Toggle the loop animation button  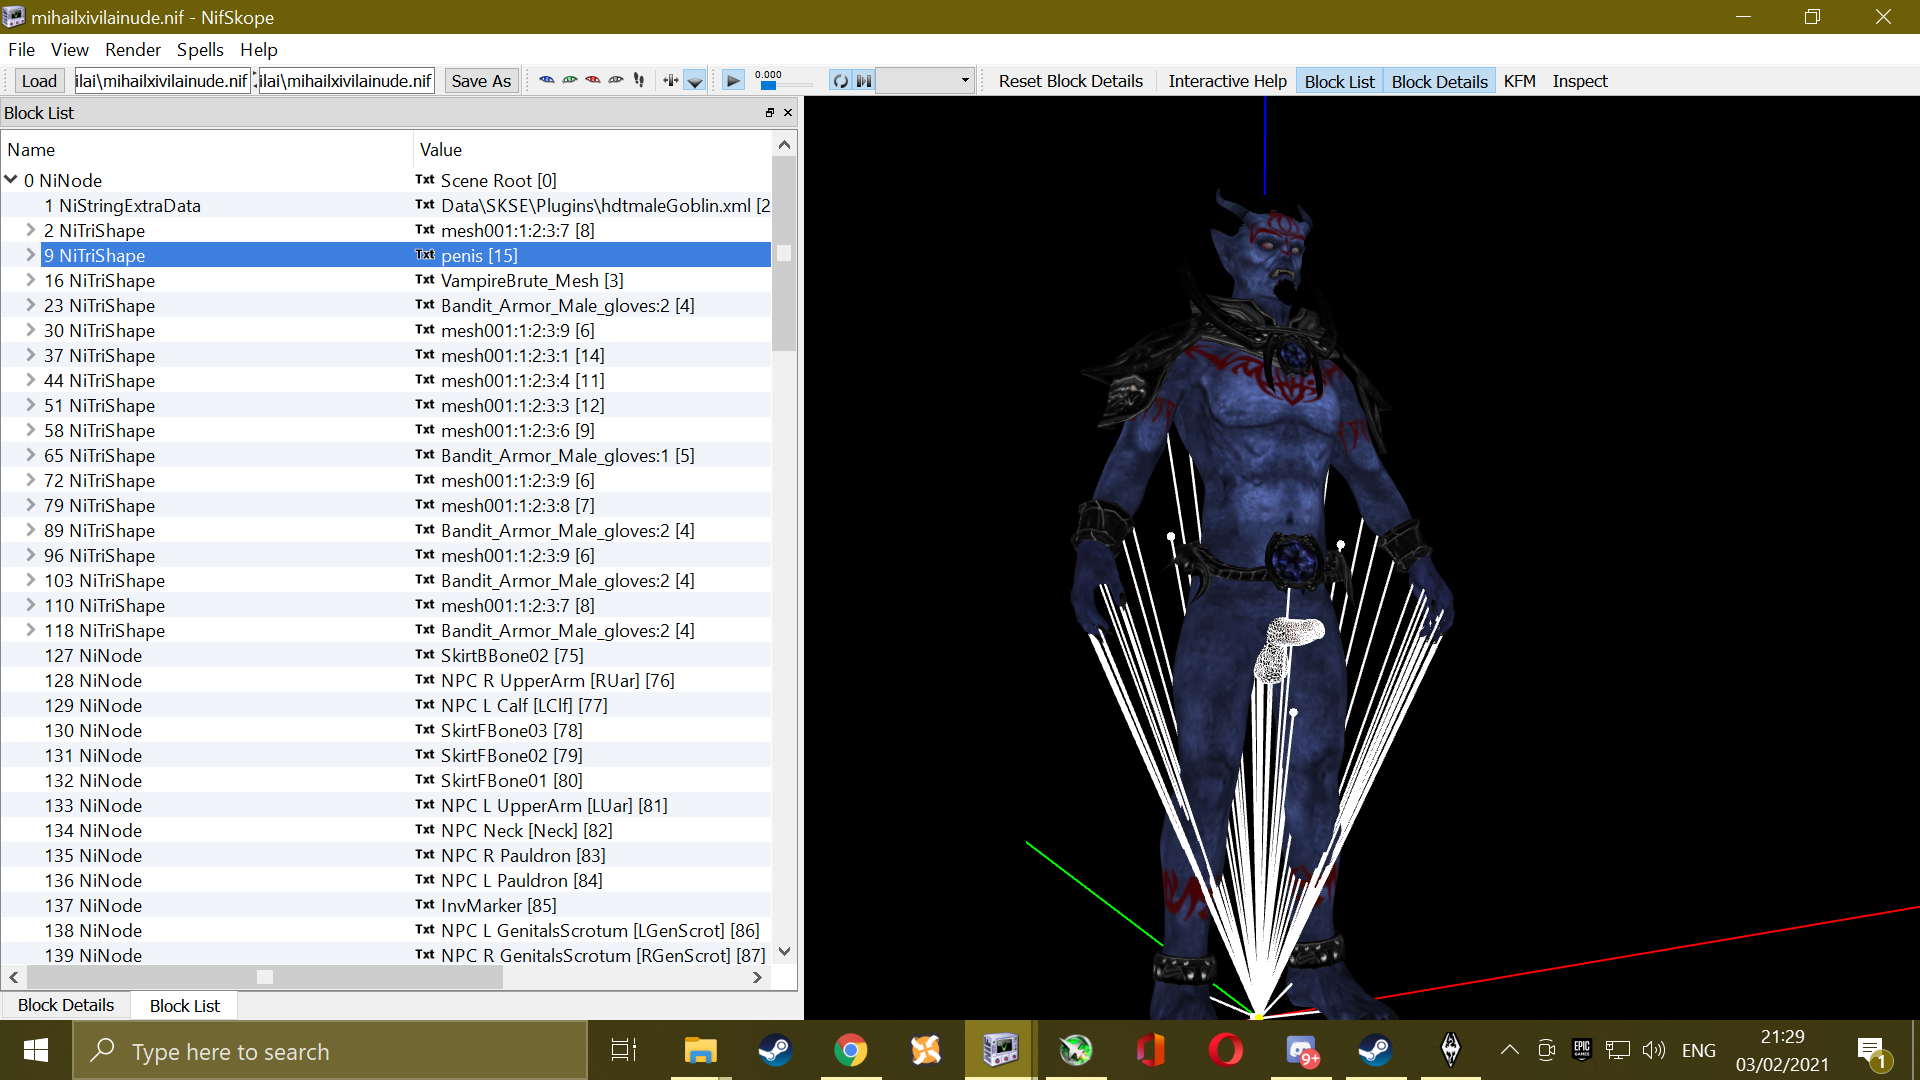coord(841,81)
